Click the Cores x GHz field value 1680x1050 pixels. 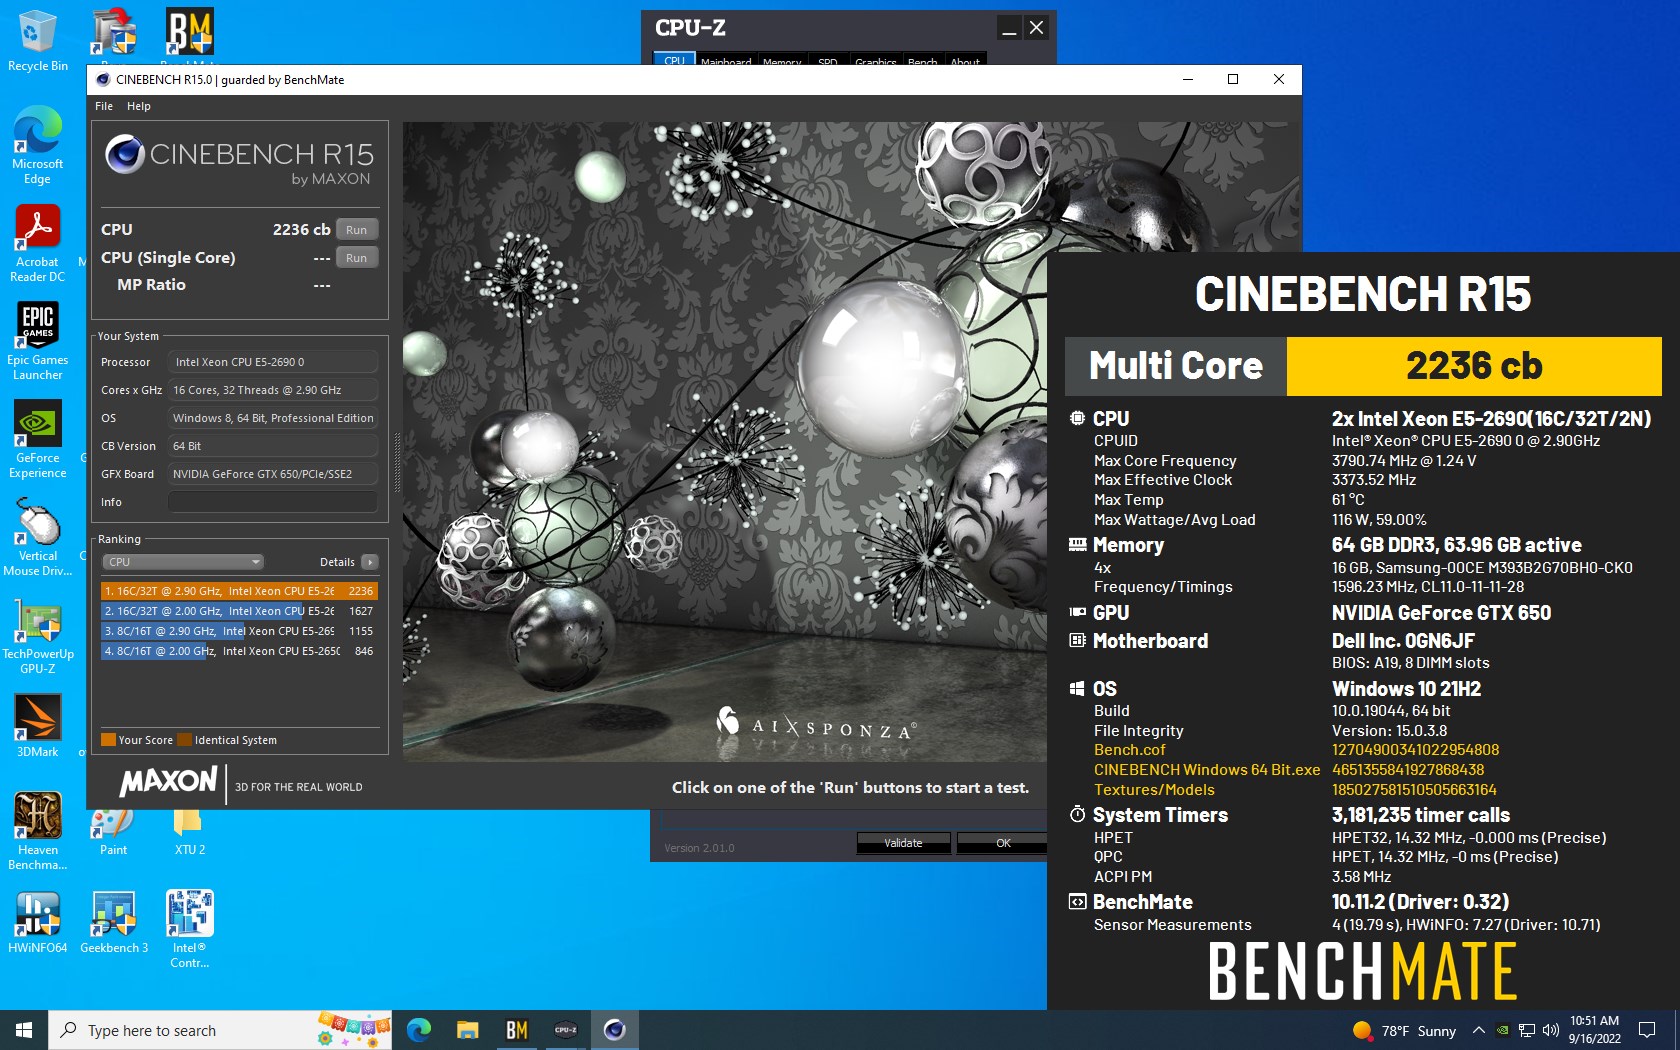point(273,390)
